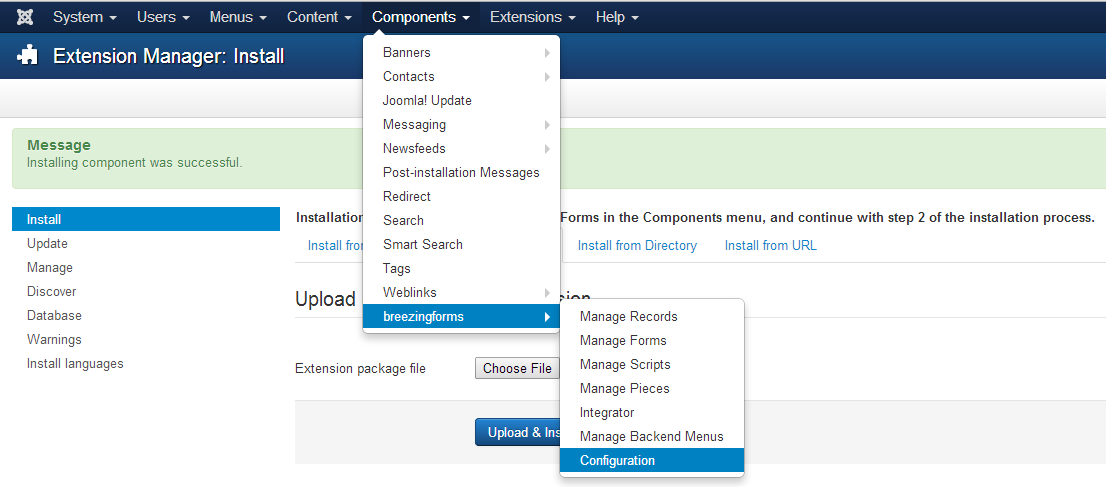Click the breezingforms submenu arrow

pyautogui.click(x=547, y=317)
